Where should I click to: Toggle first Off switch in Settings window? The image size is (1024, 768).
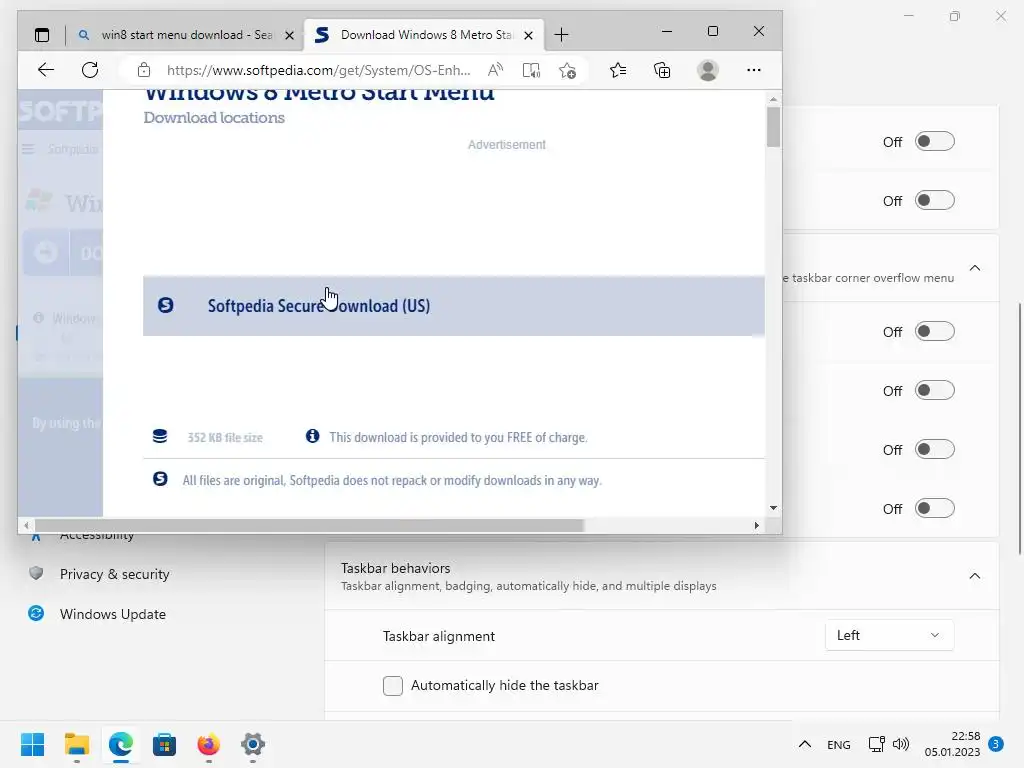tap(935, 142)
